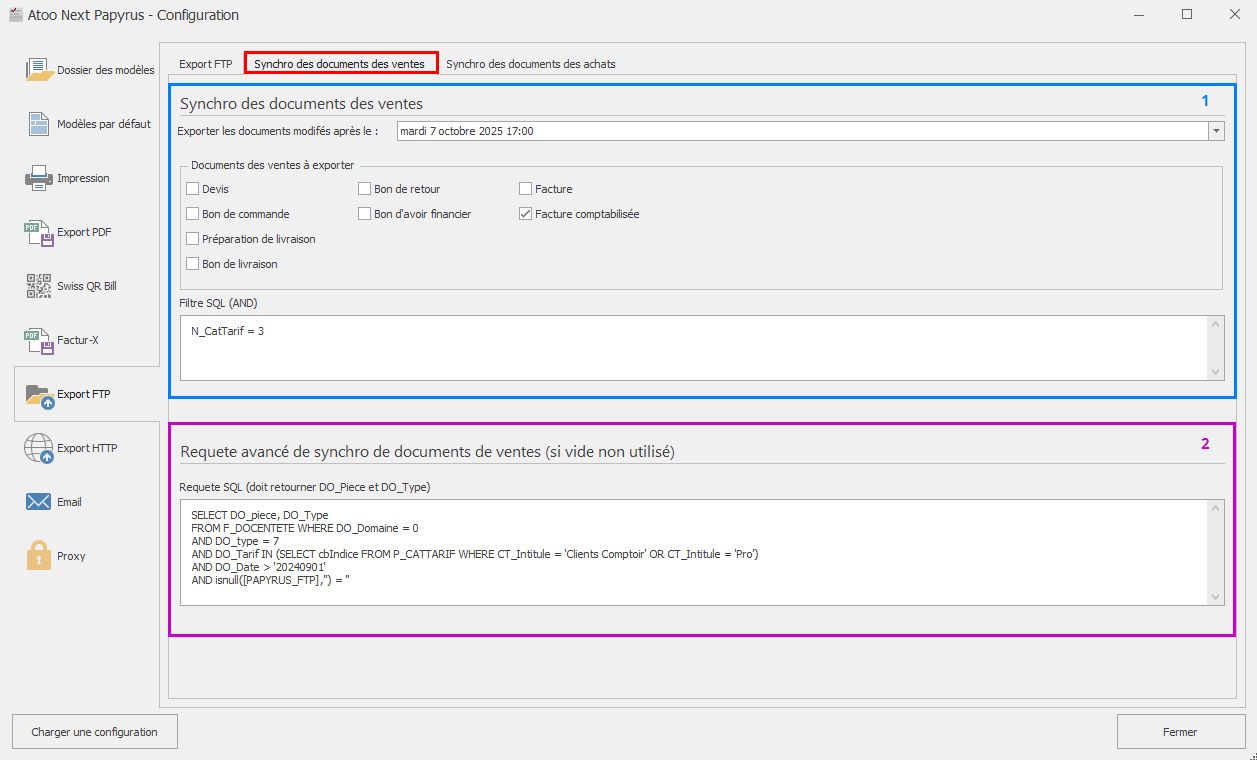The height and width of the screenshot is (760, 1257).
Task: Check the Bon d'avoir financier option
Action: coord(365,214)
